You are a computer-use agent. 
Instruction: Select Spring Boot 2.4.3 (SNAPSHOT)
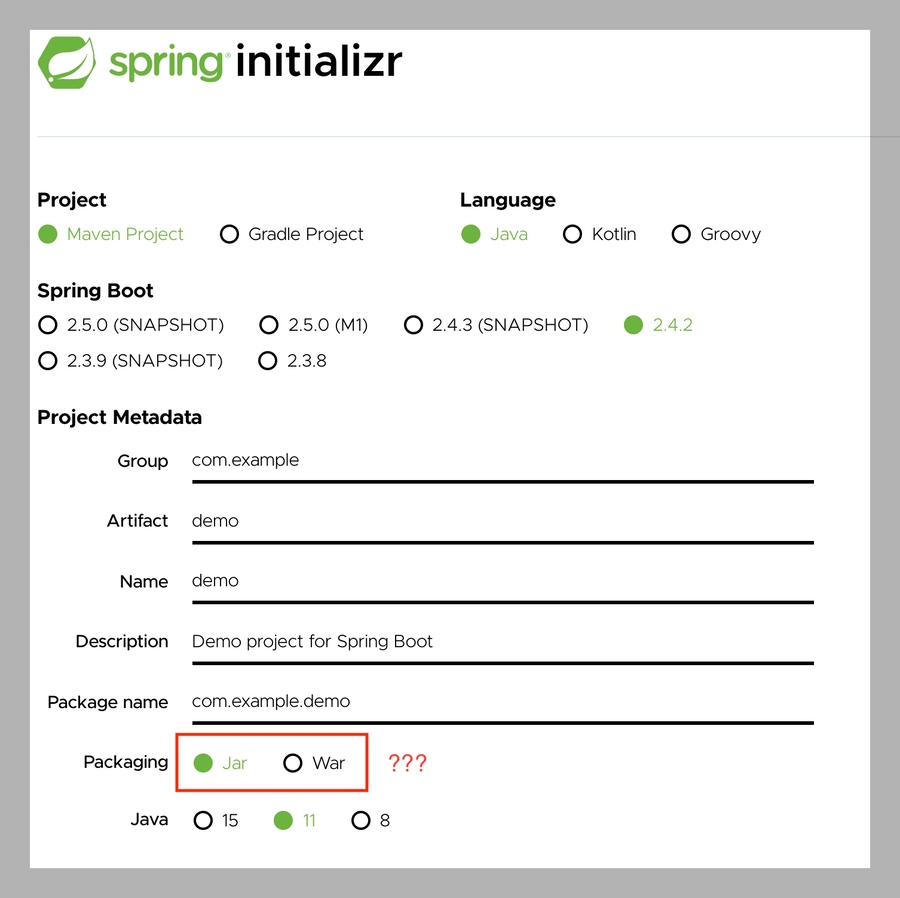click(414, 325)
